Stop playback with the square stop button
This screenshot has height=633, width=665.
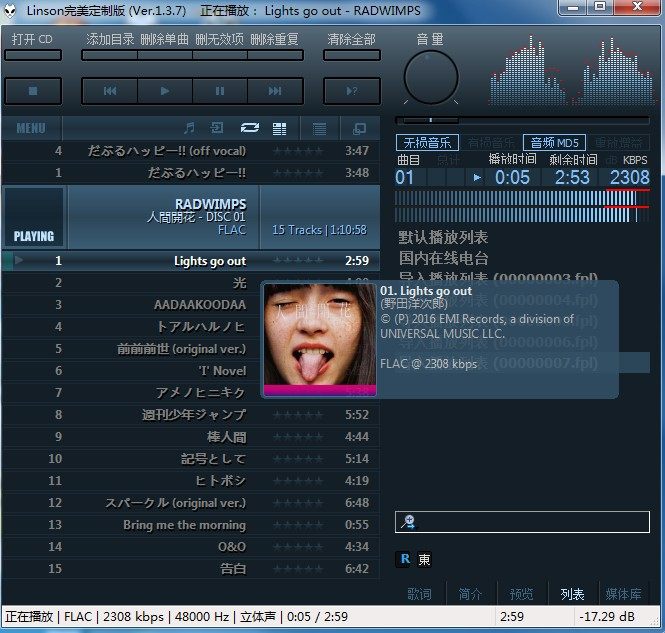(33, 91)
